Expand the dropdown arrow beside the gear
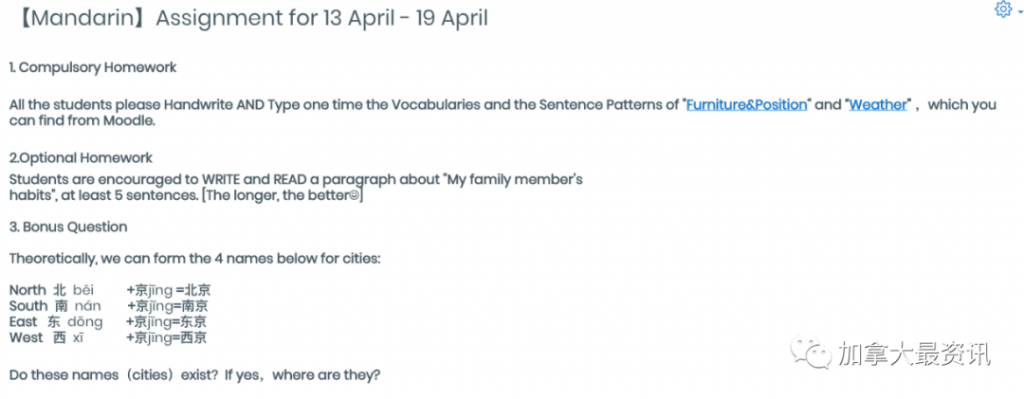Screen dimensions: 1024x399 [x=1019, y=11]
